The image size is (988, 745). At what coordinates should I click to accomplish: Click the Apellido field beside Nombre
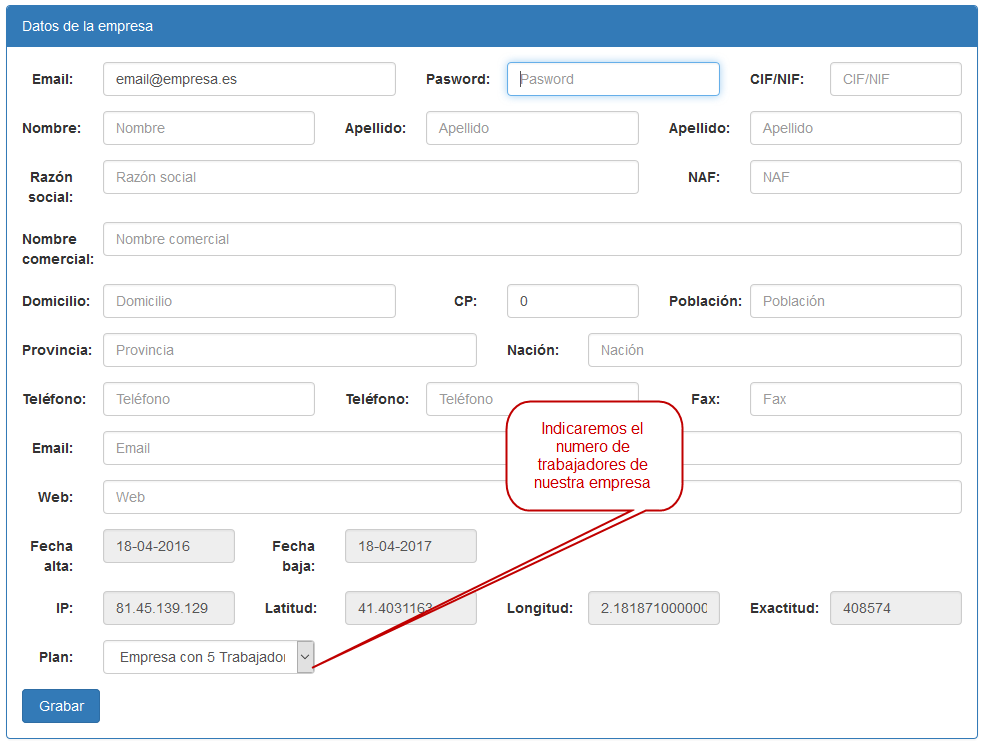point(531,128)
